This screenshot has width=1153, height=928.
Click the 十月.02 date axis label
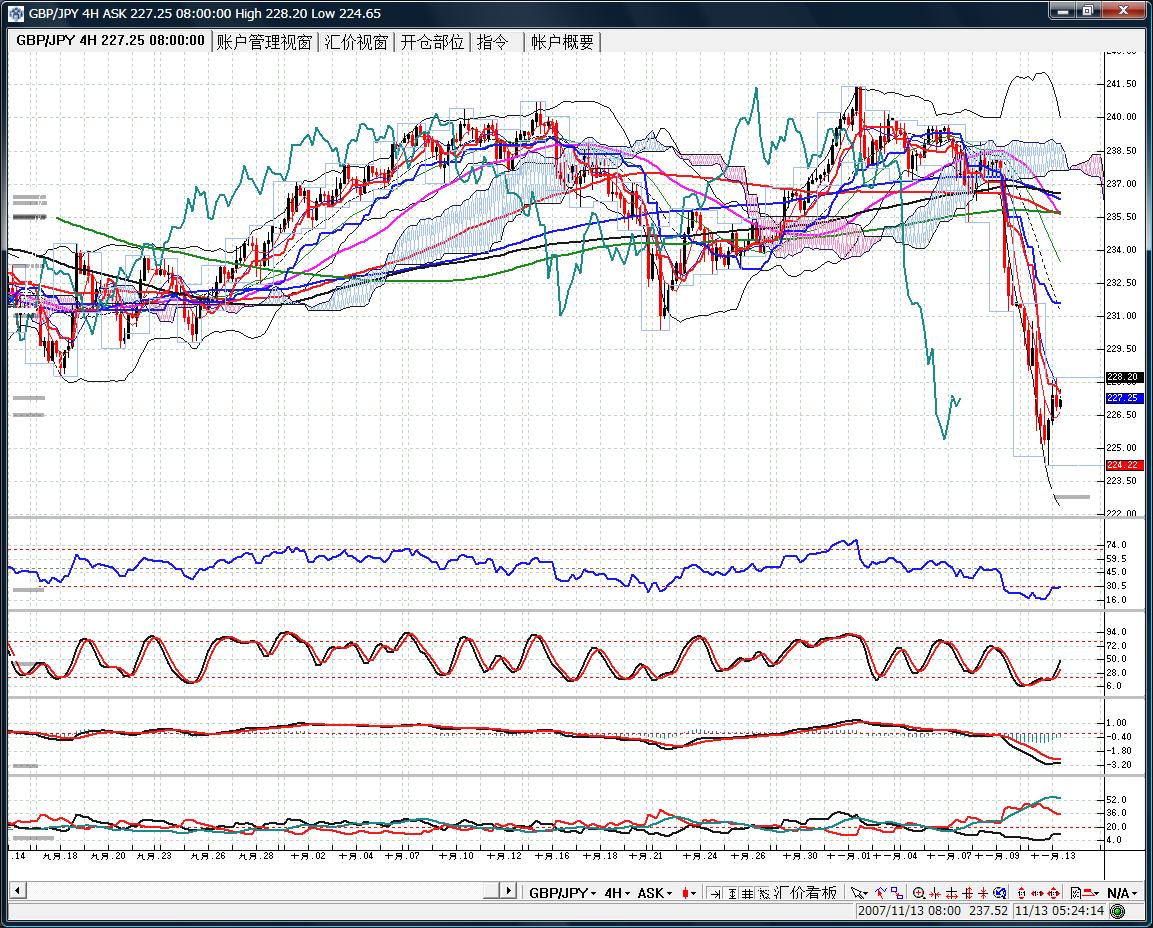308,856
